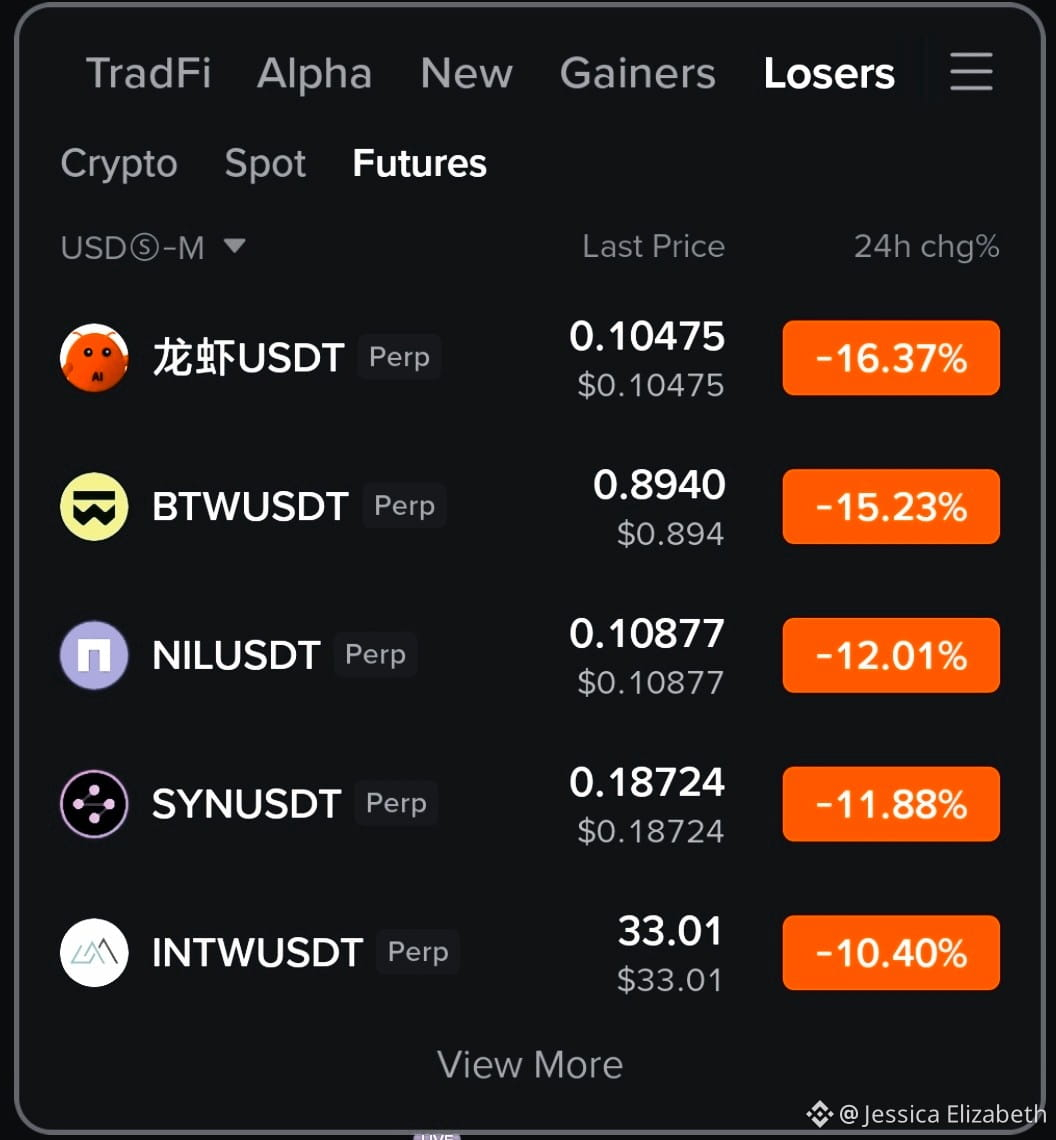
Task: Switch to the Gainers tab
Action: (637, 73)
